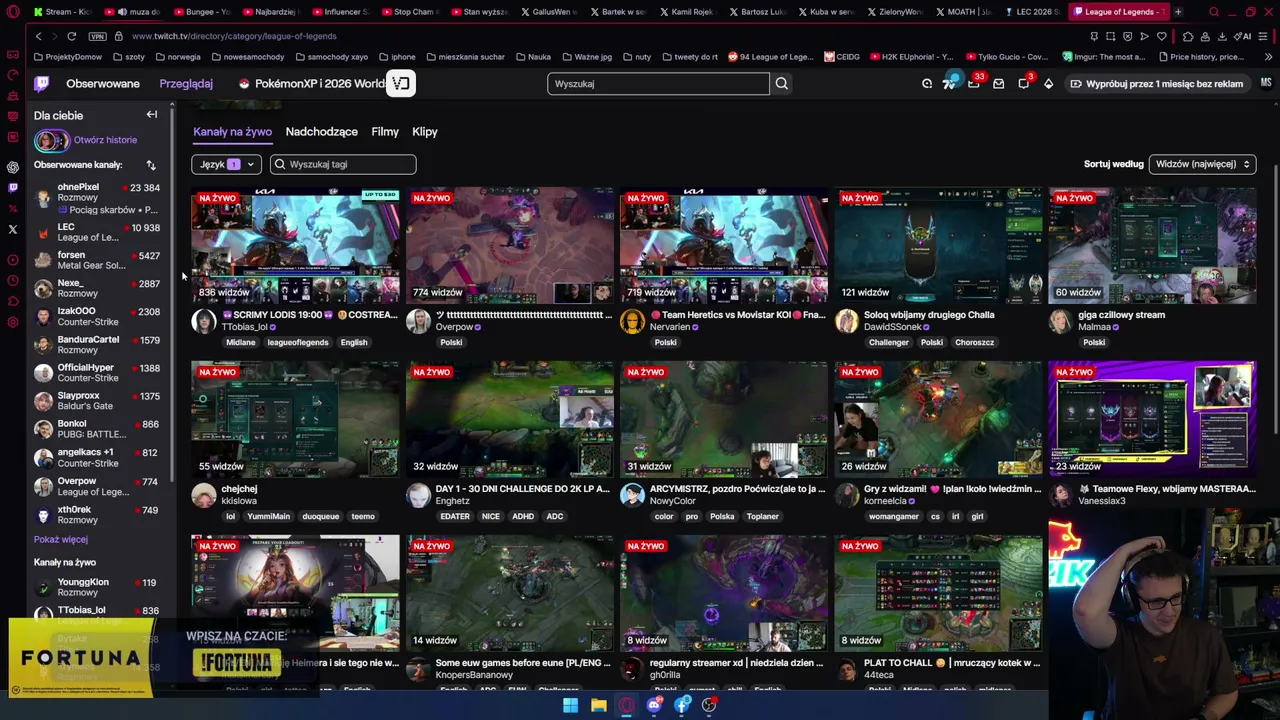
Task: Open the TTobias_lol stream thumbnail with 836 viewers
Action: tap(295, 245)
